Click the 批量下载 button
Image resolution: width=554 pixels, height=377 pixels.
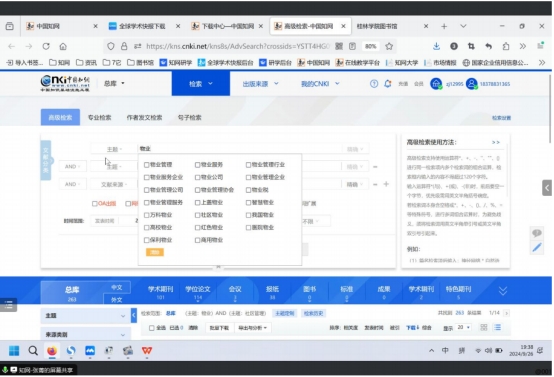coord(219,328)
